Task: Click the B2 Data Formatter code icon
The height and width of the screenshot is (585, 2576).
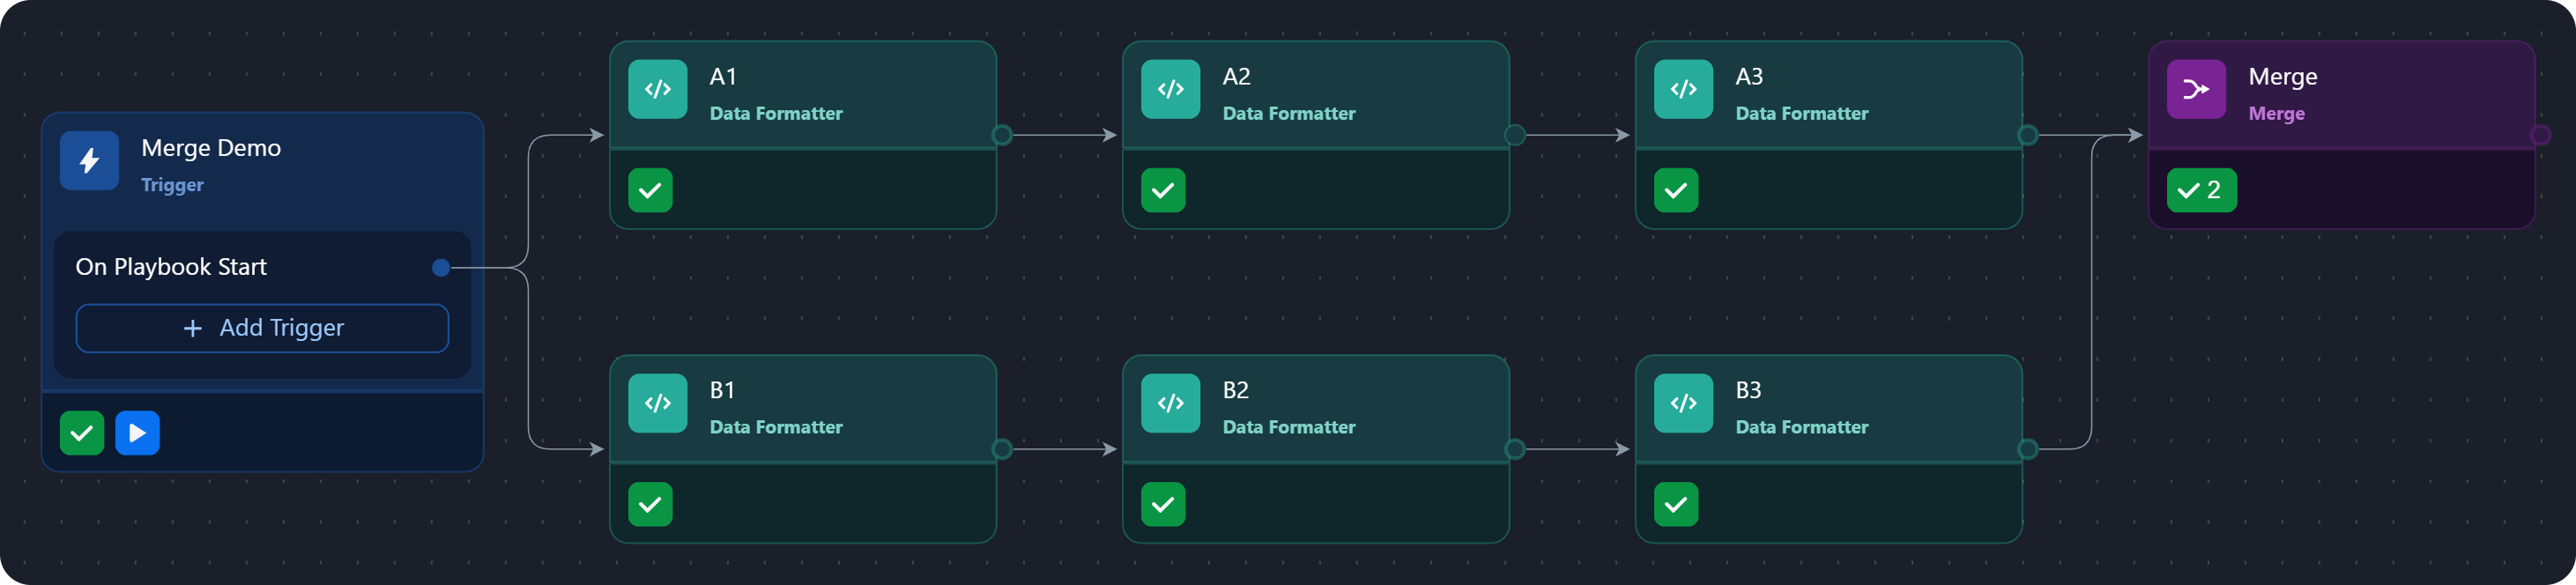Action: 1170,403
